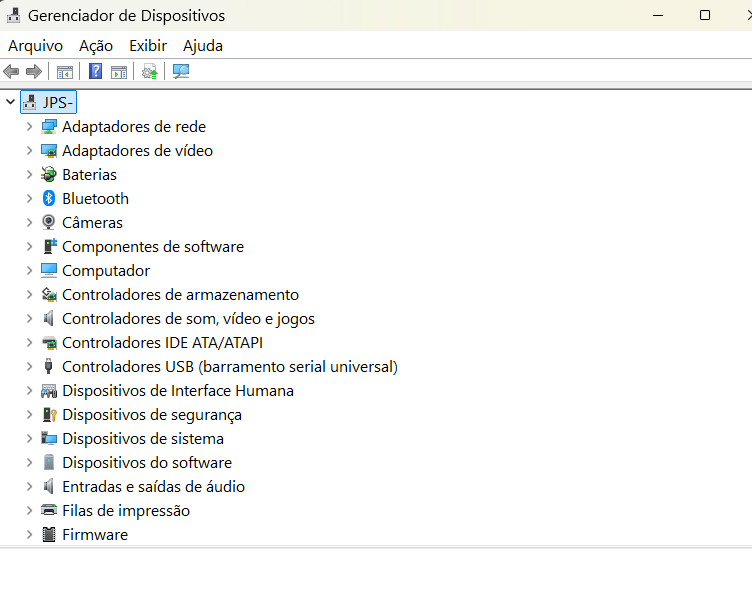Collapse the JPS- root node
The height and width of the screenshot is (605, 752).
click(11, 102)
